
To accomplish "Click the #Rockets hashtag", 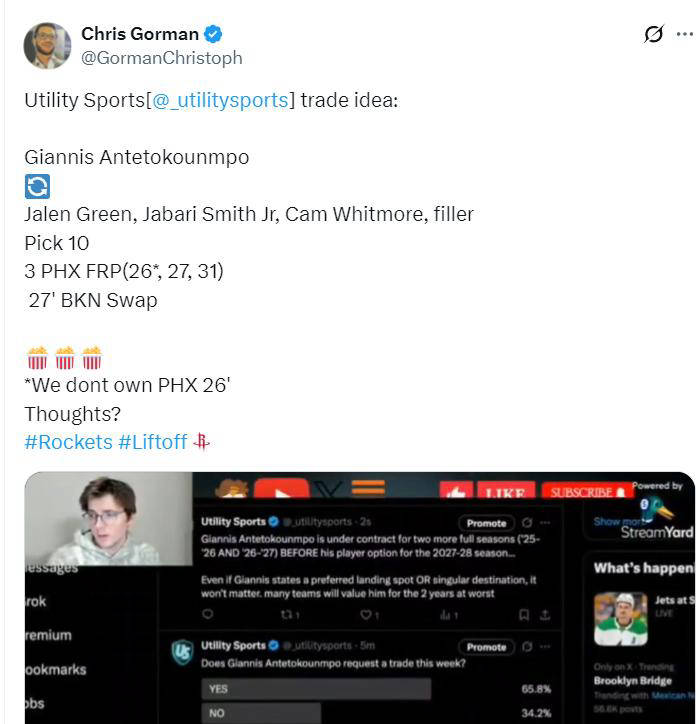I will pos(68,442).
